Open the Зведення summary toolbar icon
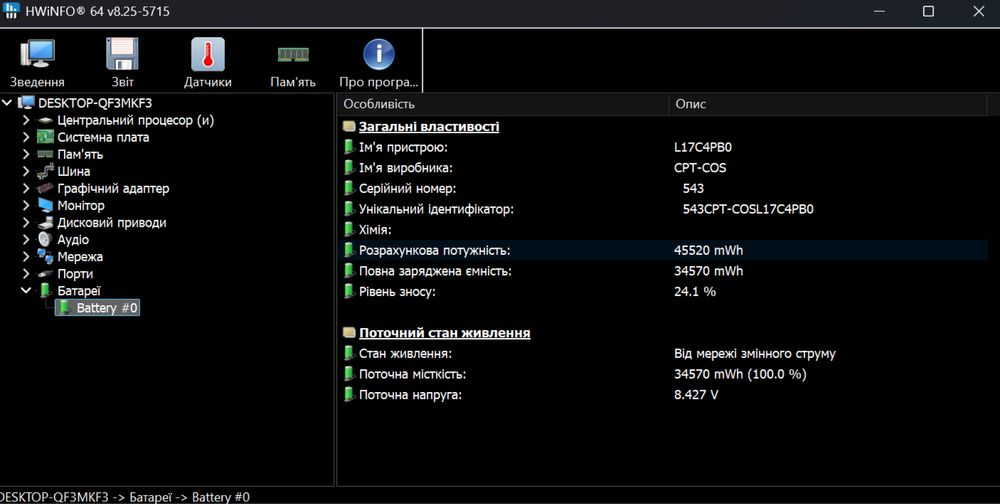The height and width of the screenshot is (504, 1000). pos(37,54)
